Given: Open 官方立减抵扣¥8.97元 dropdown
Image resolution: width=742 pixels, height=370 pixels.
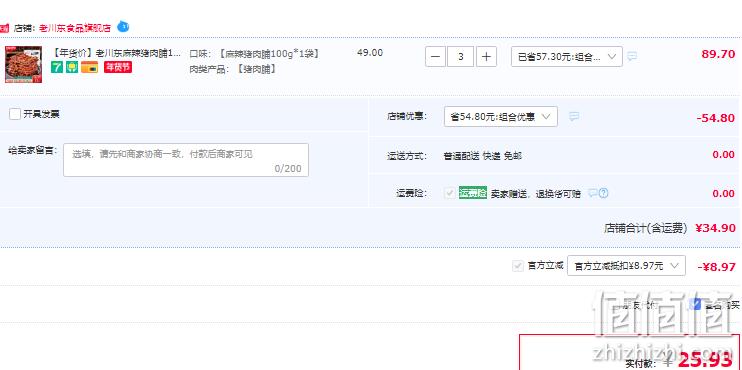Looking at the screenshot, I should pyautogui.click(x=626, y=266).
